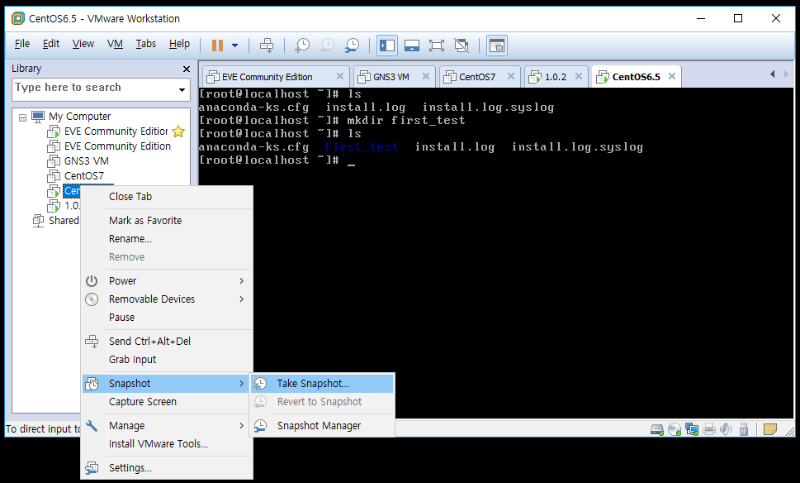This screenshot has width=800, height=483.
Task: Send Ctrl+Alt+Del via toolbar icon
Action: pos(266,45)
